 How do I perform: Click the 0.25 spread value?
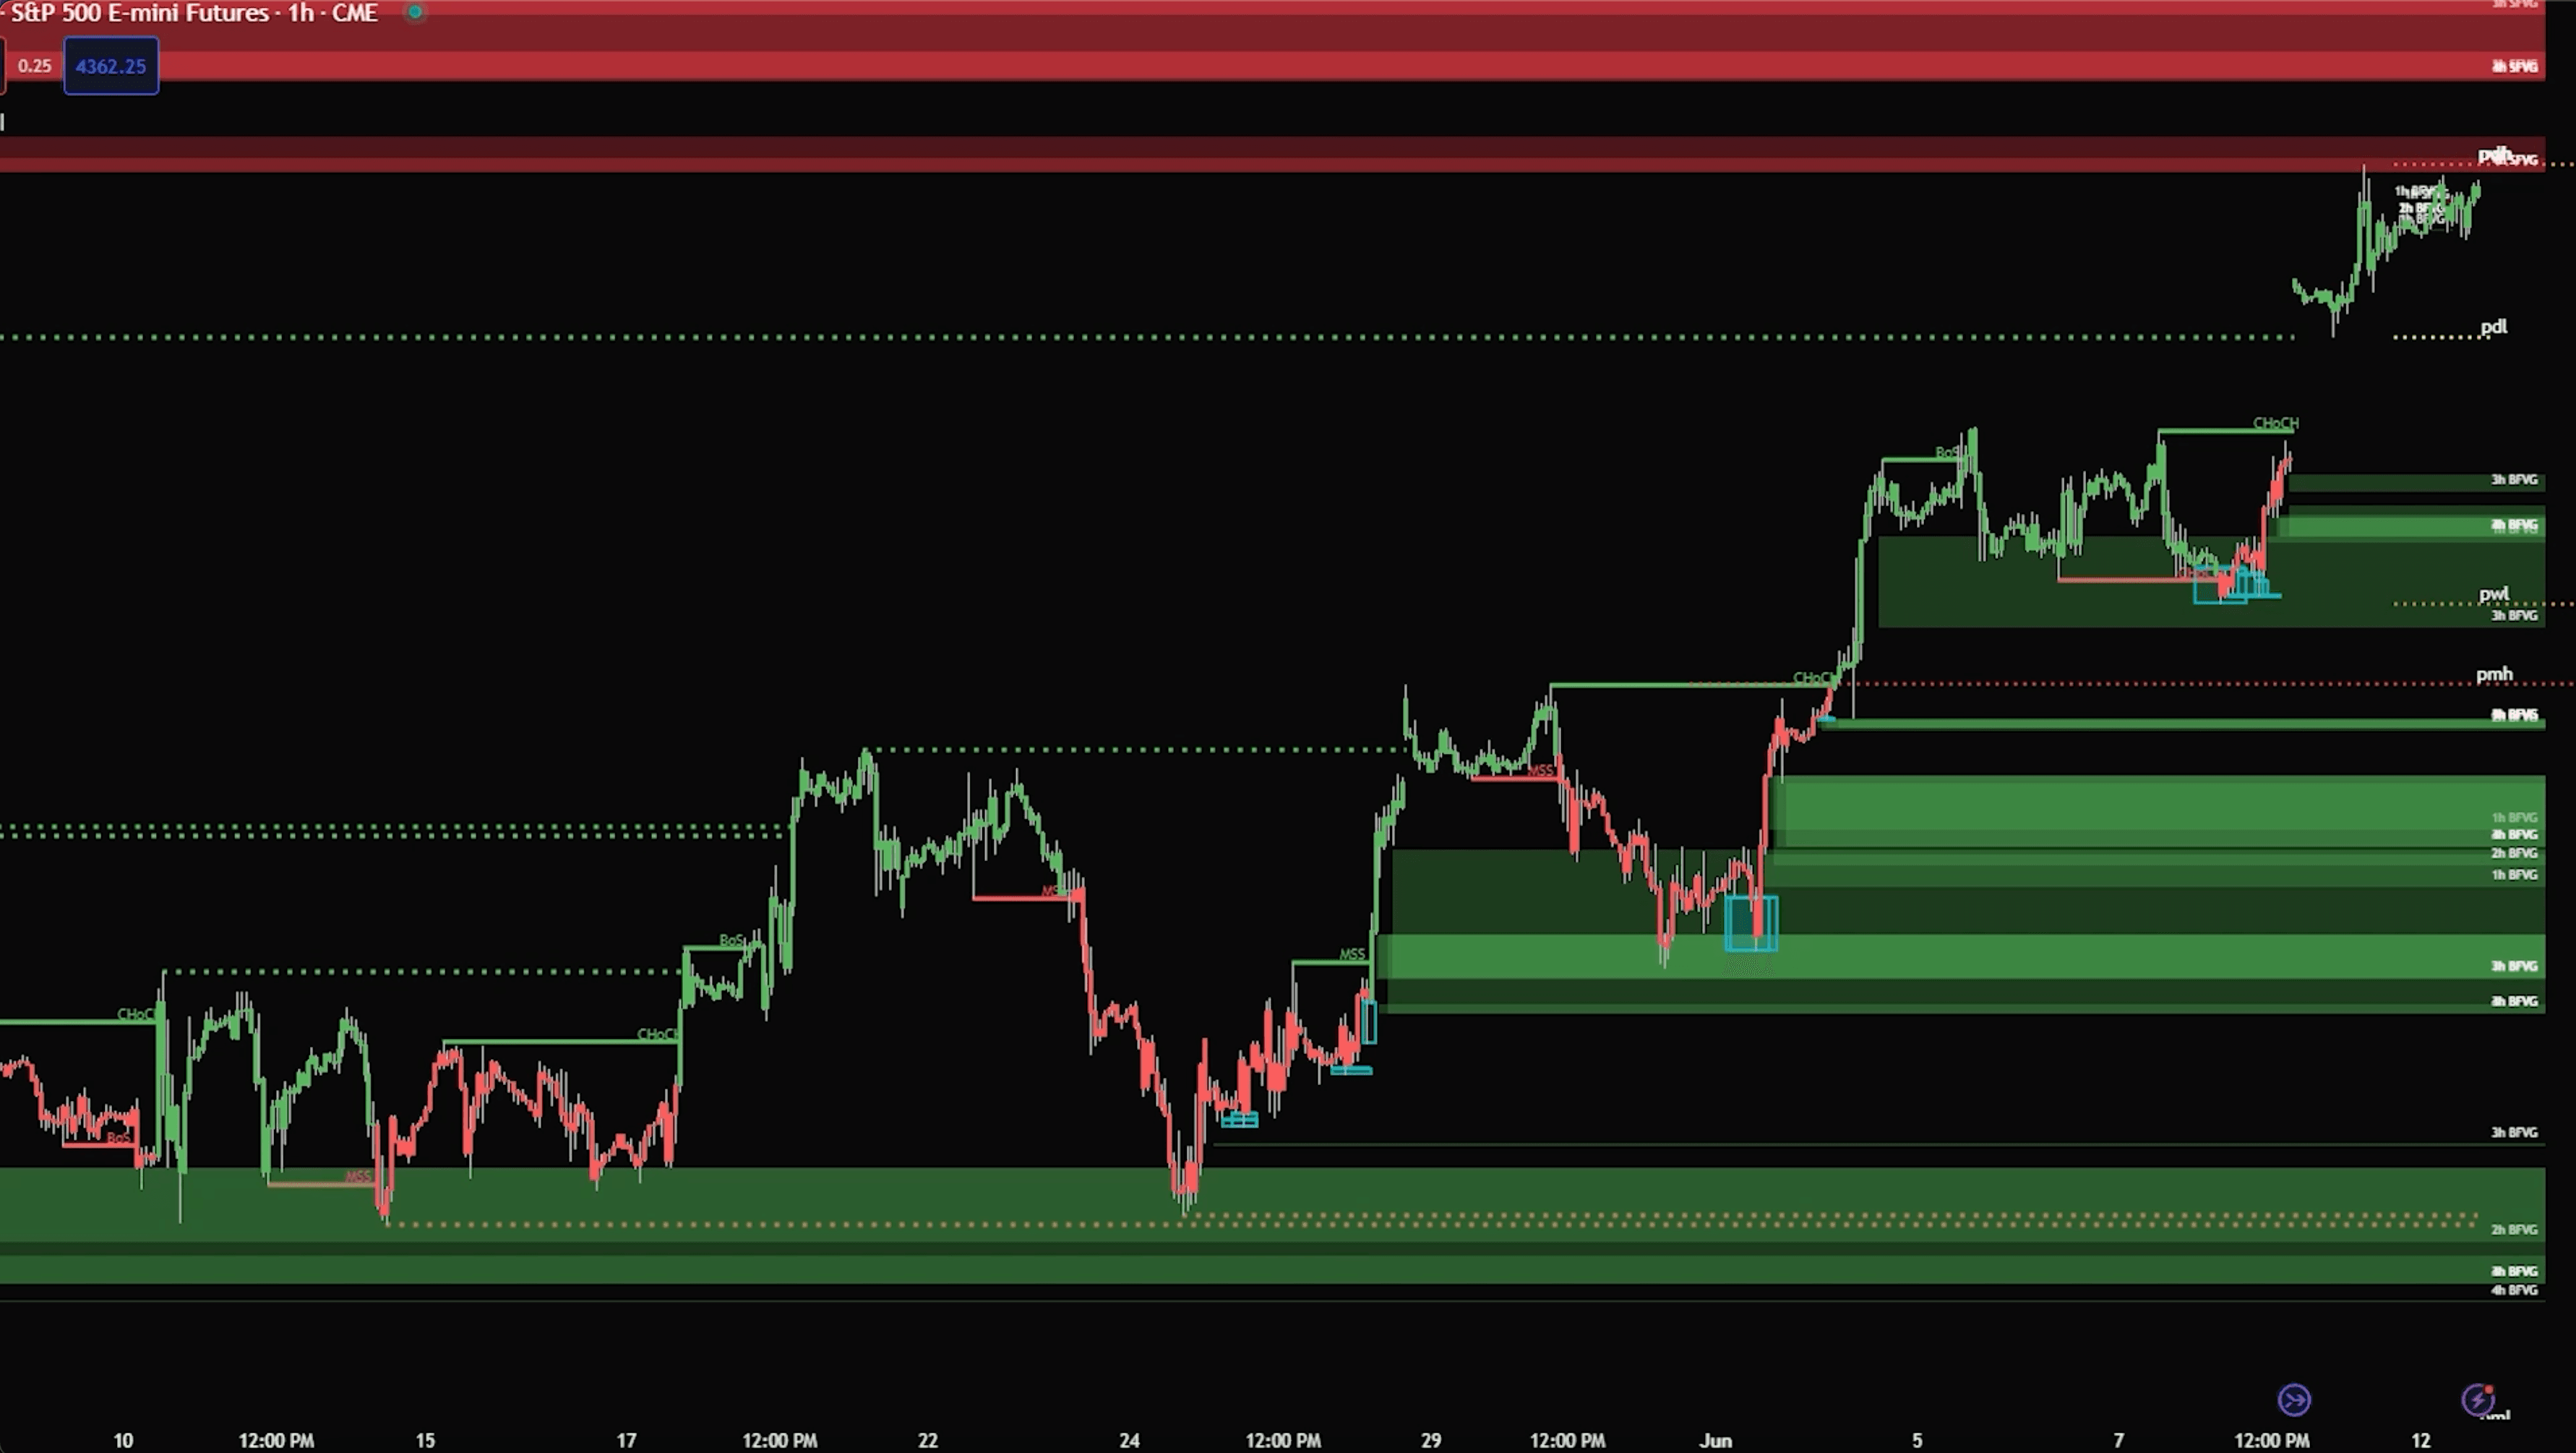pyautogui.click(x=34, y=66)
